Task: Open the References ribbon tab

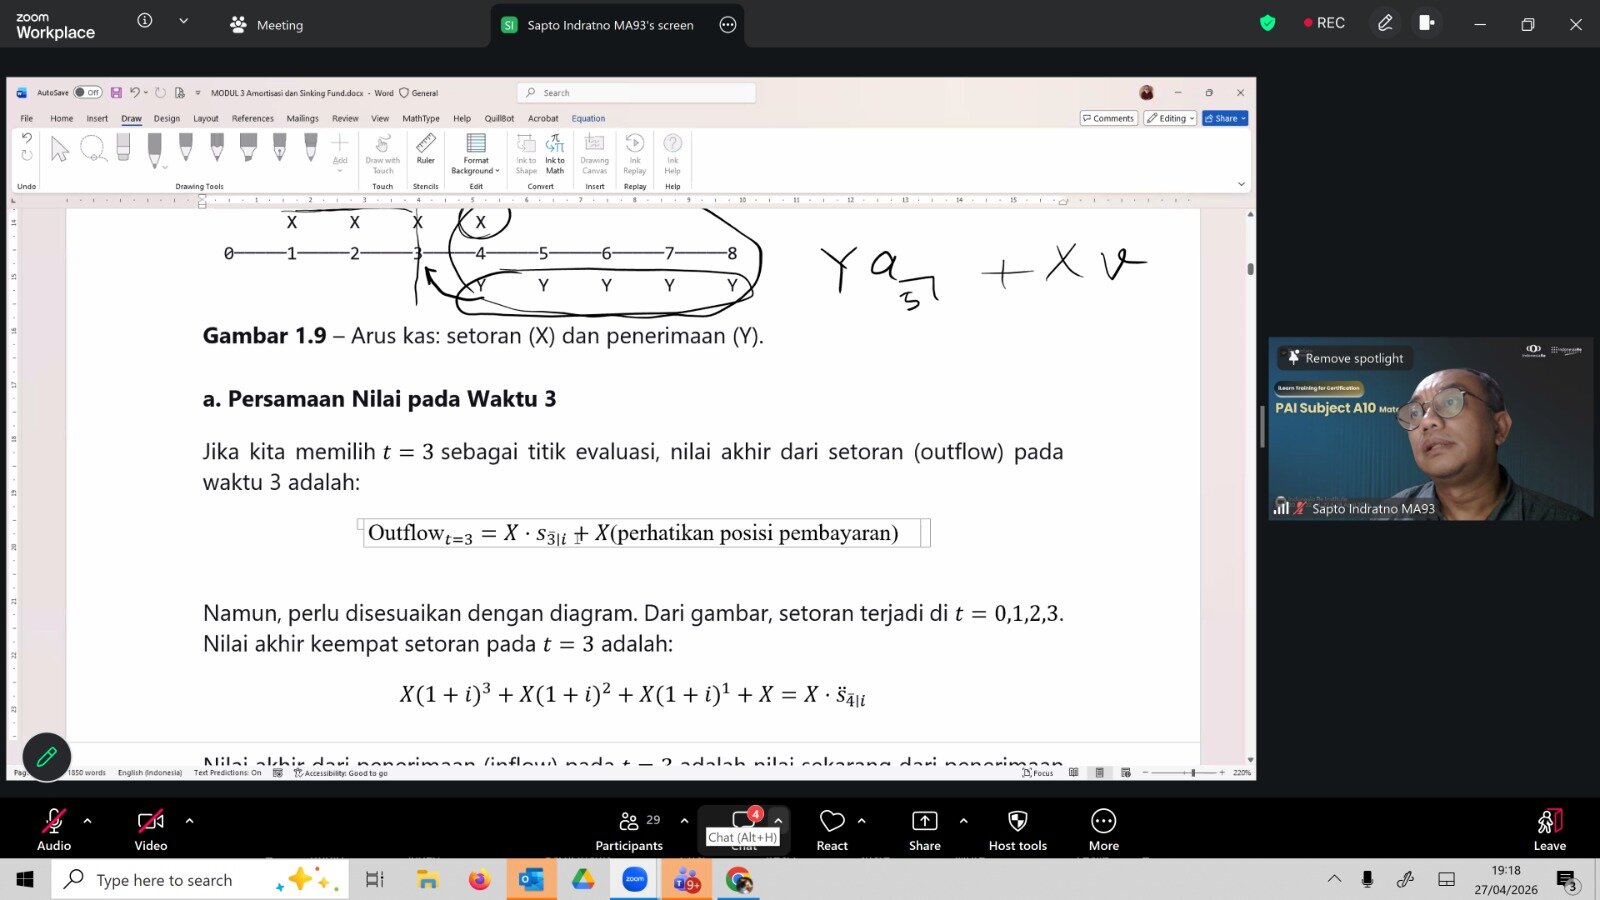Action: tap(253, 119)
